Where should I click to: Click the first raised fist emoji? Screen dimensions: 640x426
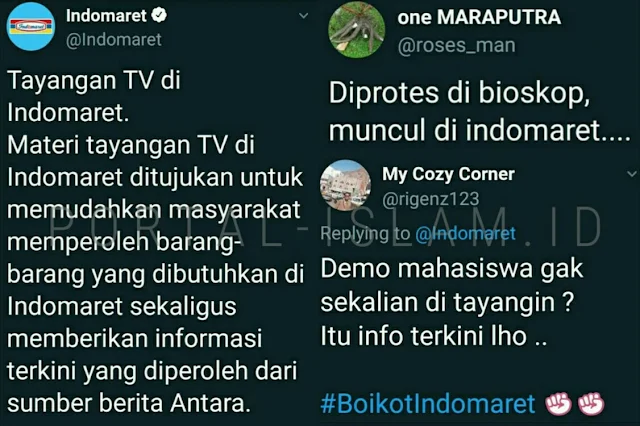[558, 404]
